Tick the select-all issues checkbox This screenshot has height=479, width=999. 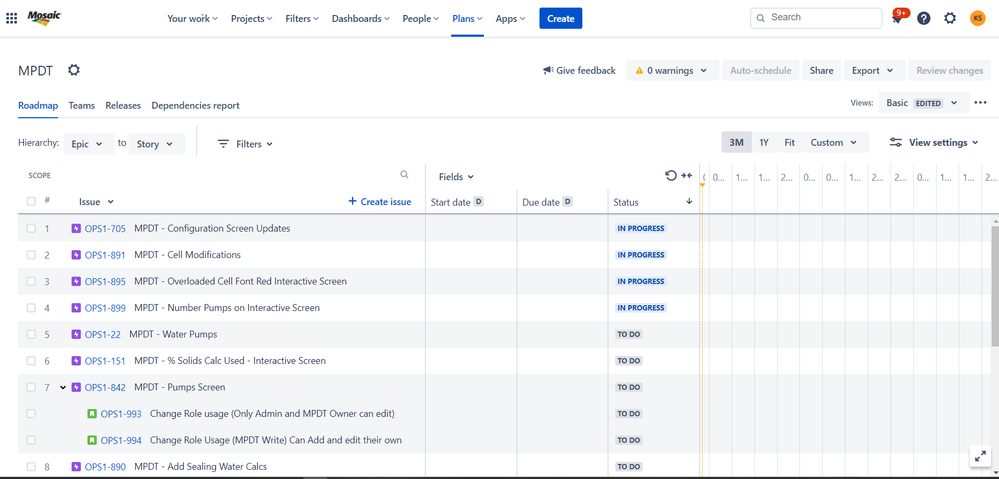(31, 201)
